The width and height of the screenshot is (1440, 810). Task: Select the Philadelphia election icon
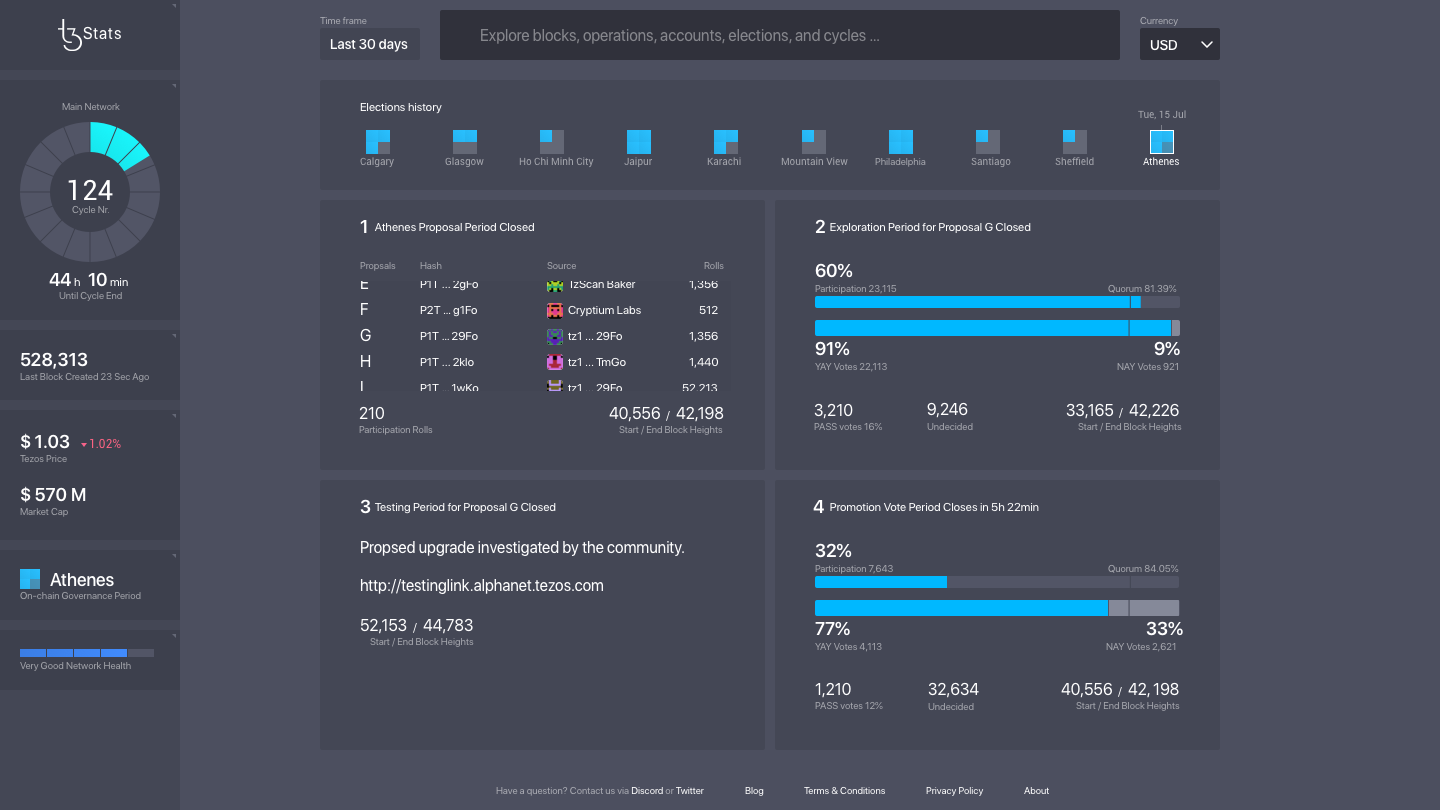click(x=899, y=141)
